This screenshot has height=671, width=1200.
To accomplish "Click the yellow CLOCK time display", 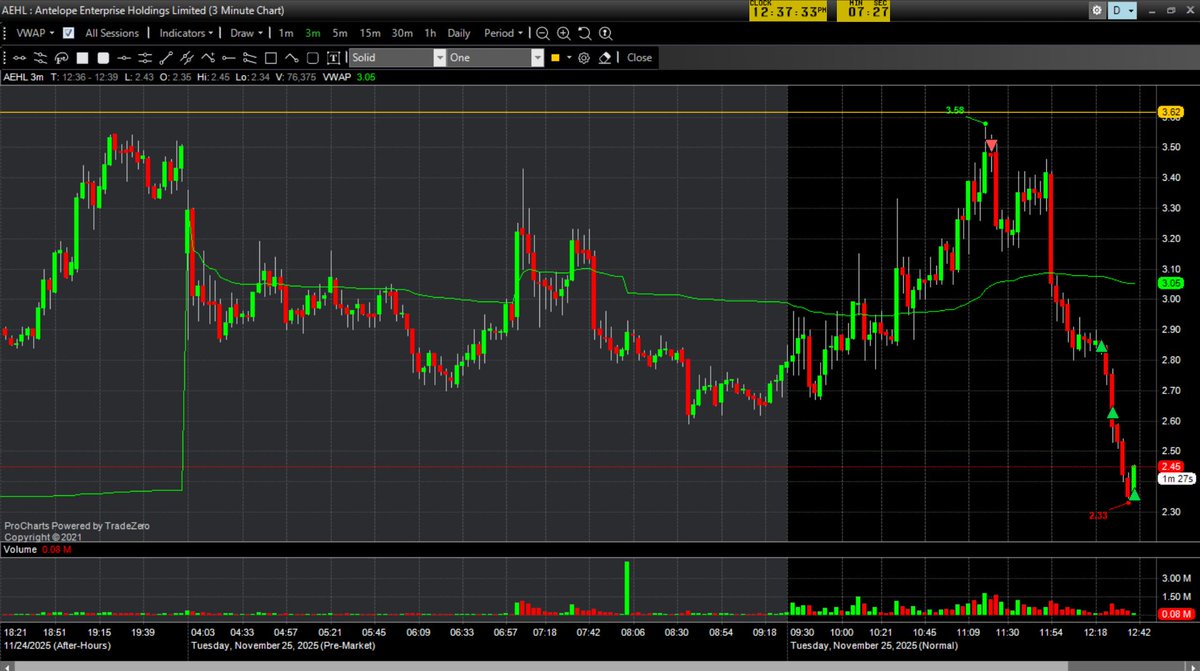I will coord(789,10).
